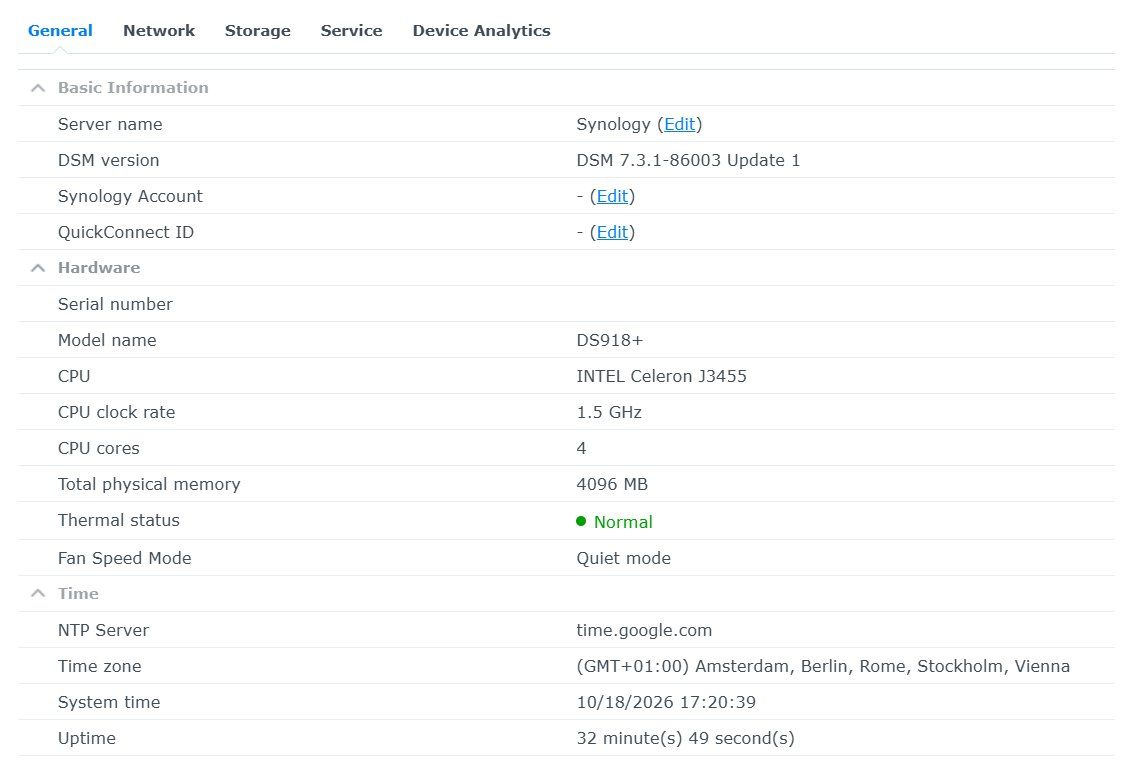The width and height of the screenshot is (1121, 770).
Task: Click the NTP Server label
Action: (104, 631)
